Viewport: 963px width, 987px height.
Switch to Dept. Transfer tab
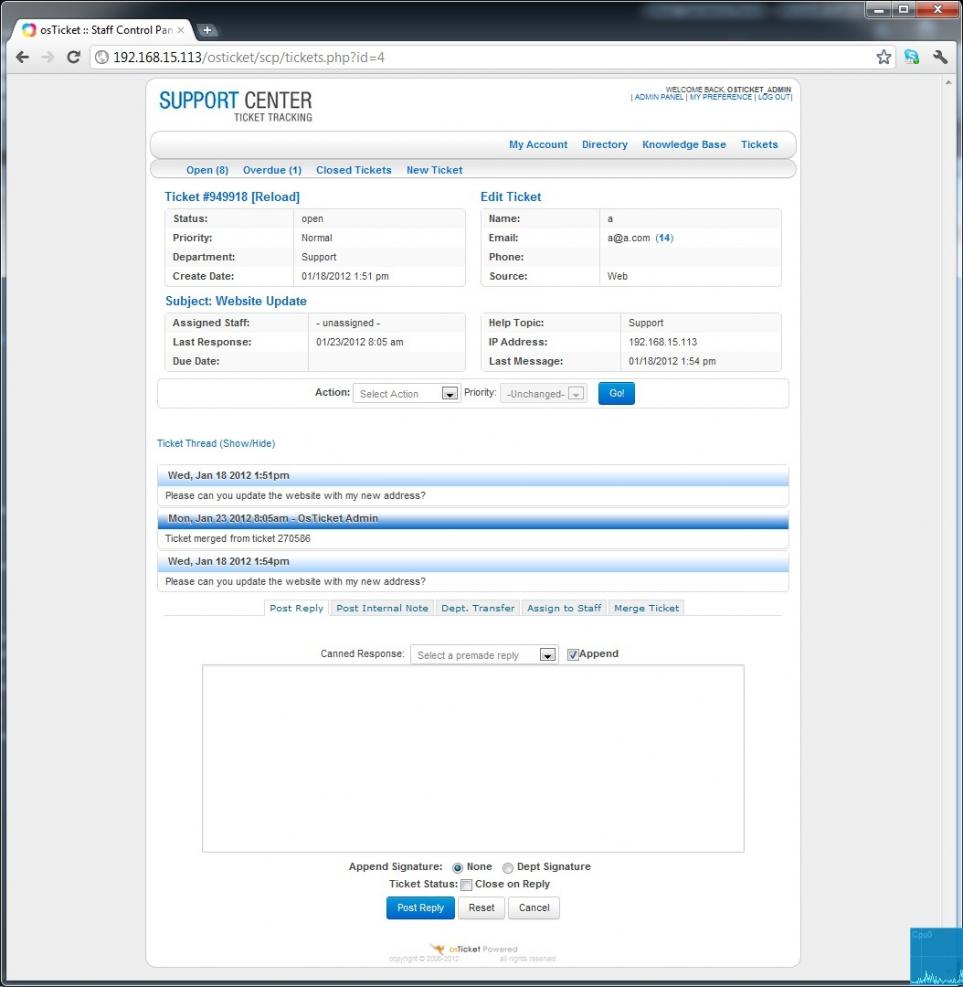478,608
